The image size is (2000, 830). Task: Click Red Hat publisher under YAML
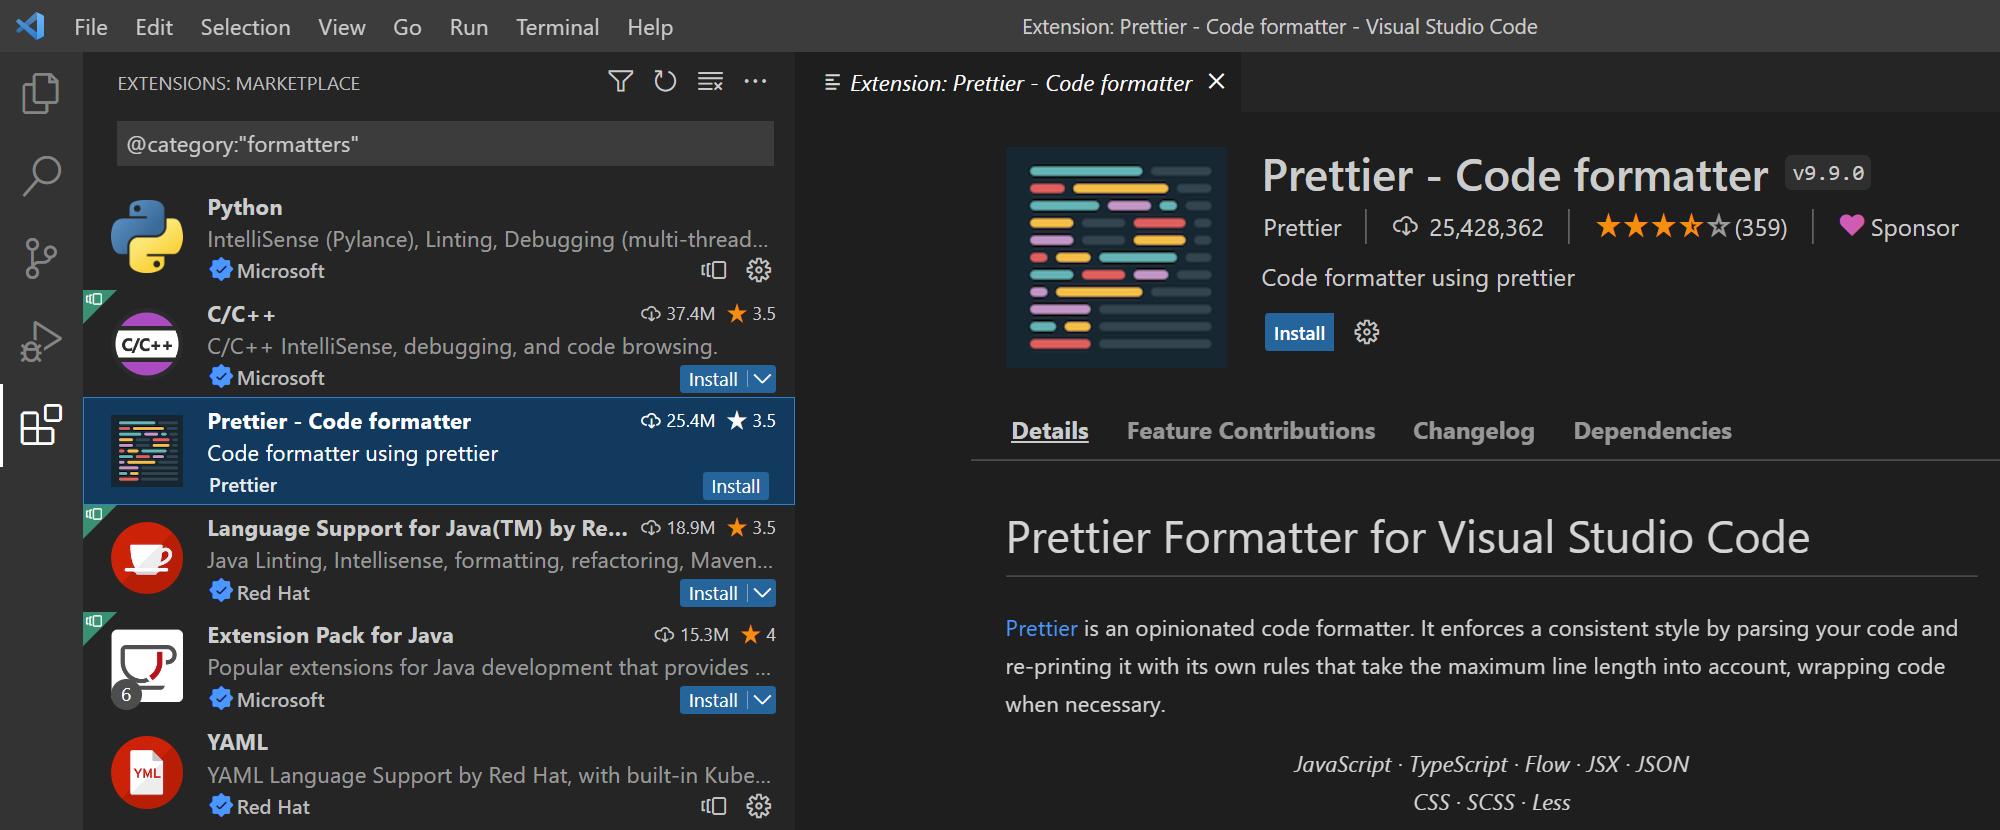pos(273,807)
